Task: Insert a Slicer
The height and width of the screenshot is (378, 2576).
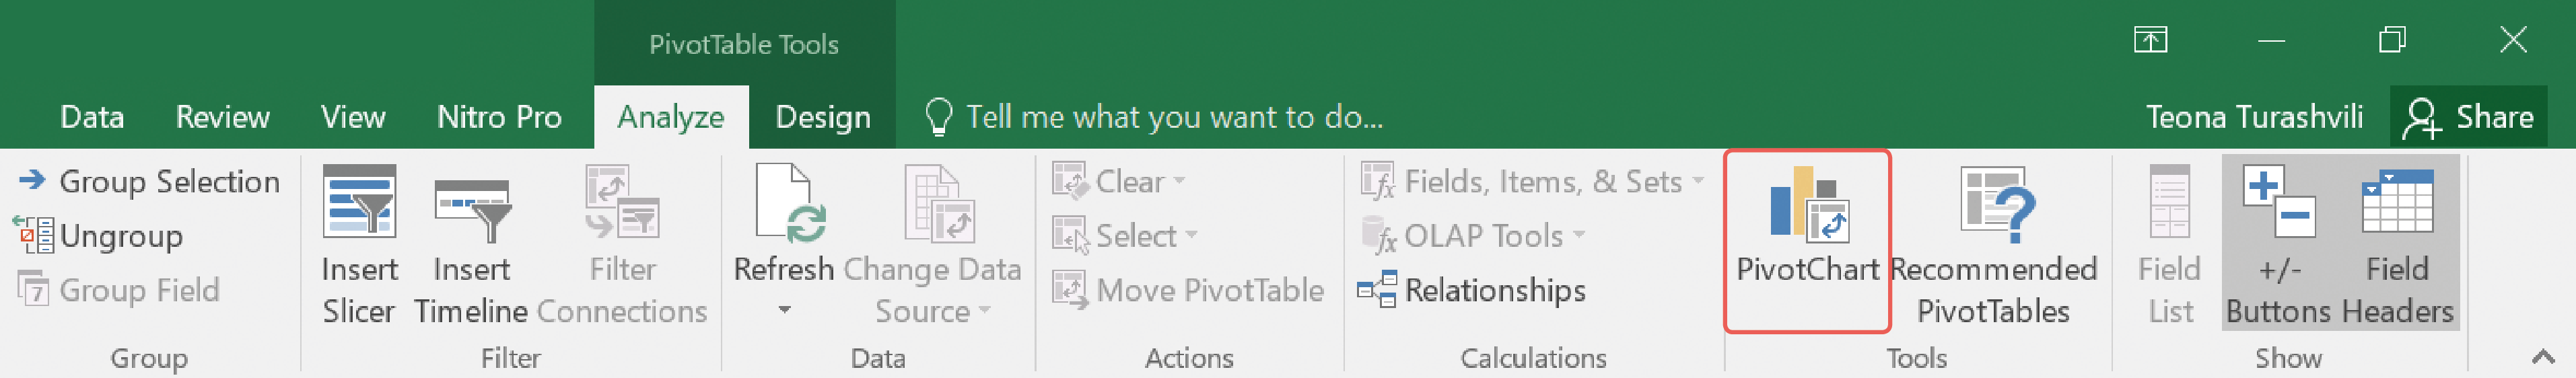Action: pyautogui.click(x=359, y=246)
